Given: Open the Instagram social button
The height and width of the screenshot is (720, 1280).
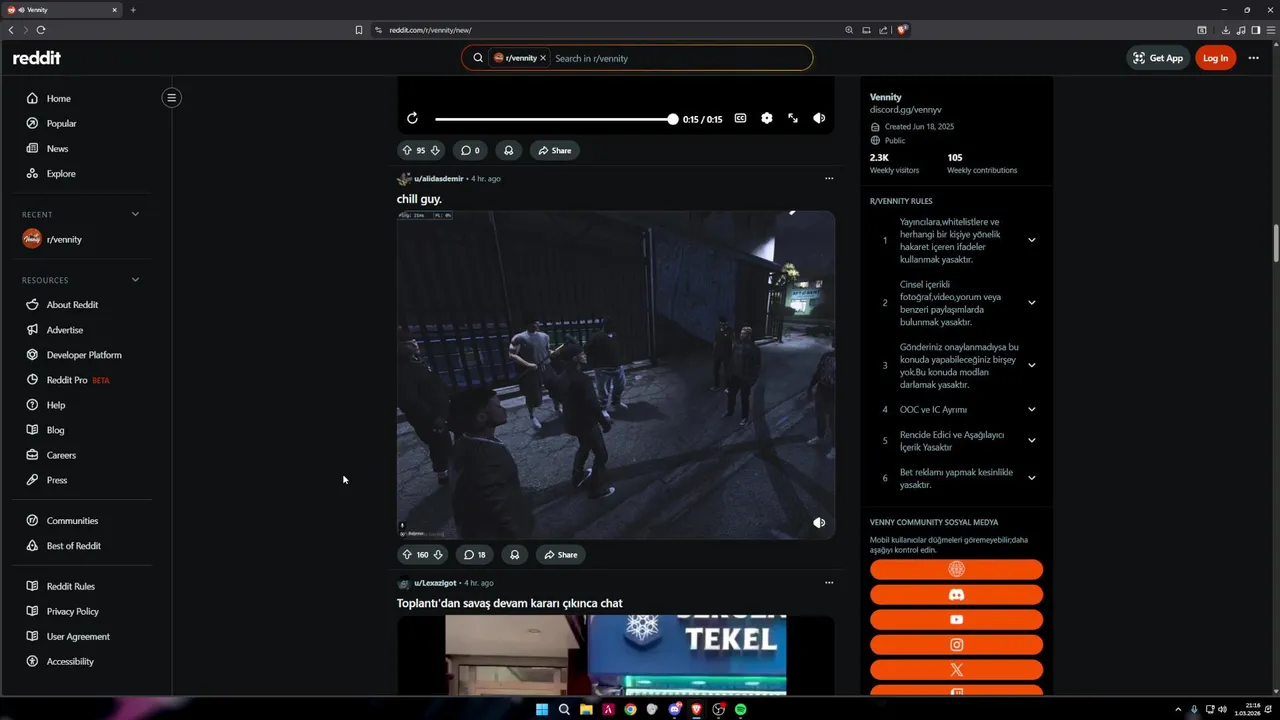Looking at the screenshot, I should click(x=956, y=645).
